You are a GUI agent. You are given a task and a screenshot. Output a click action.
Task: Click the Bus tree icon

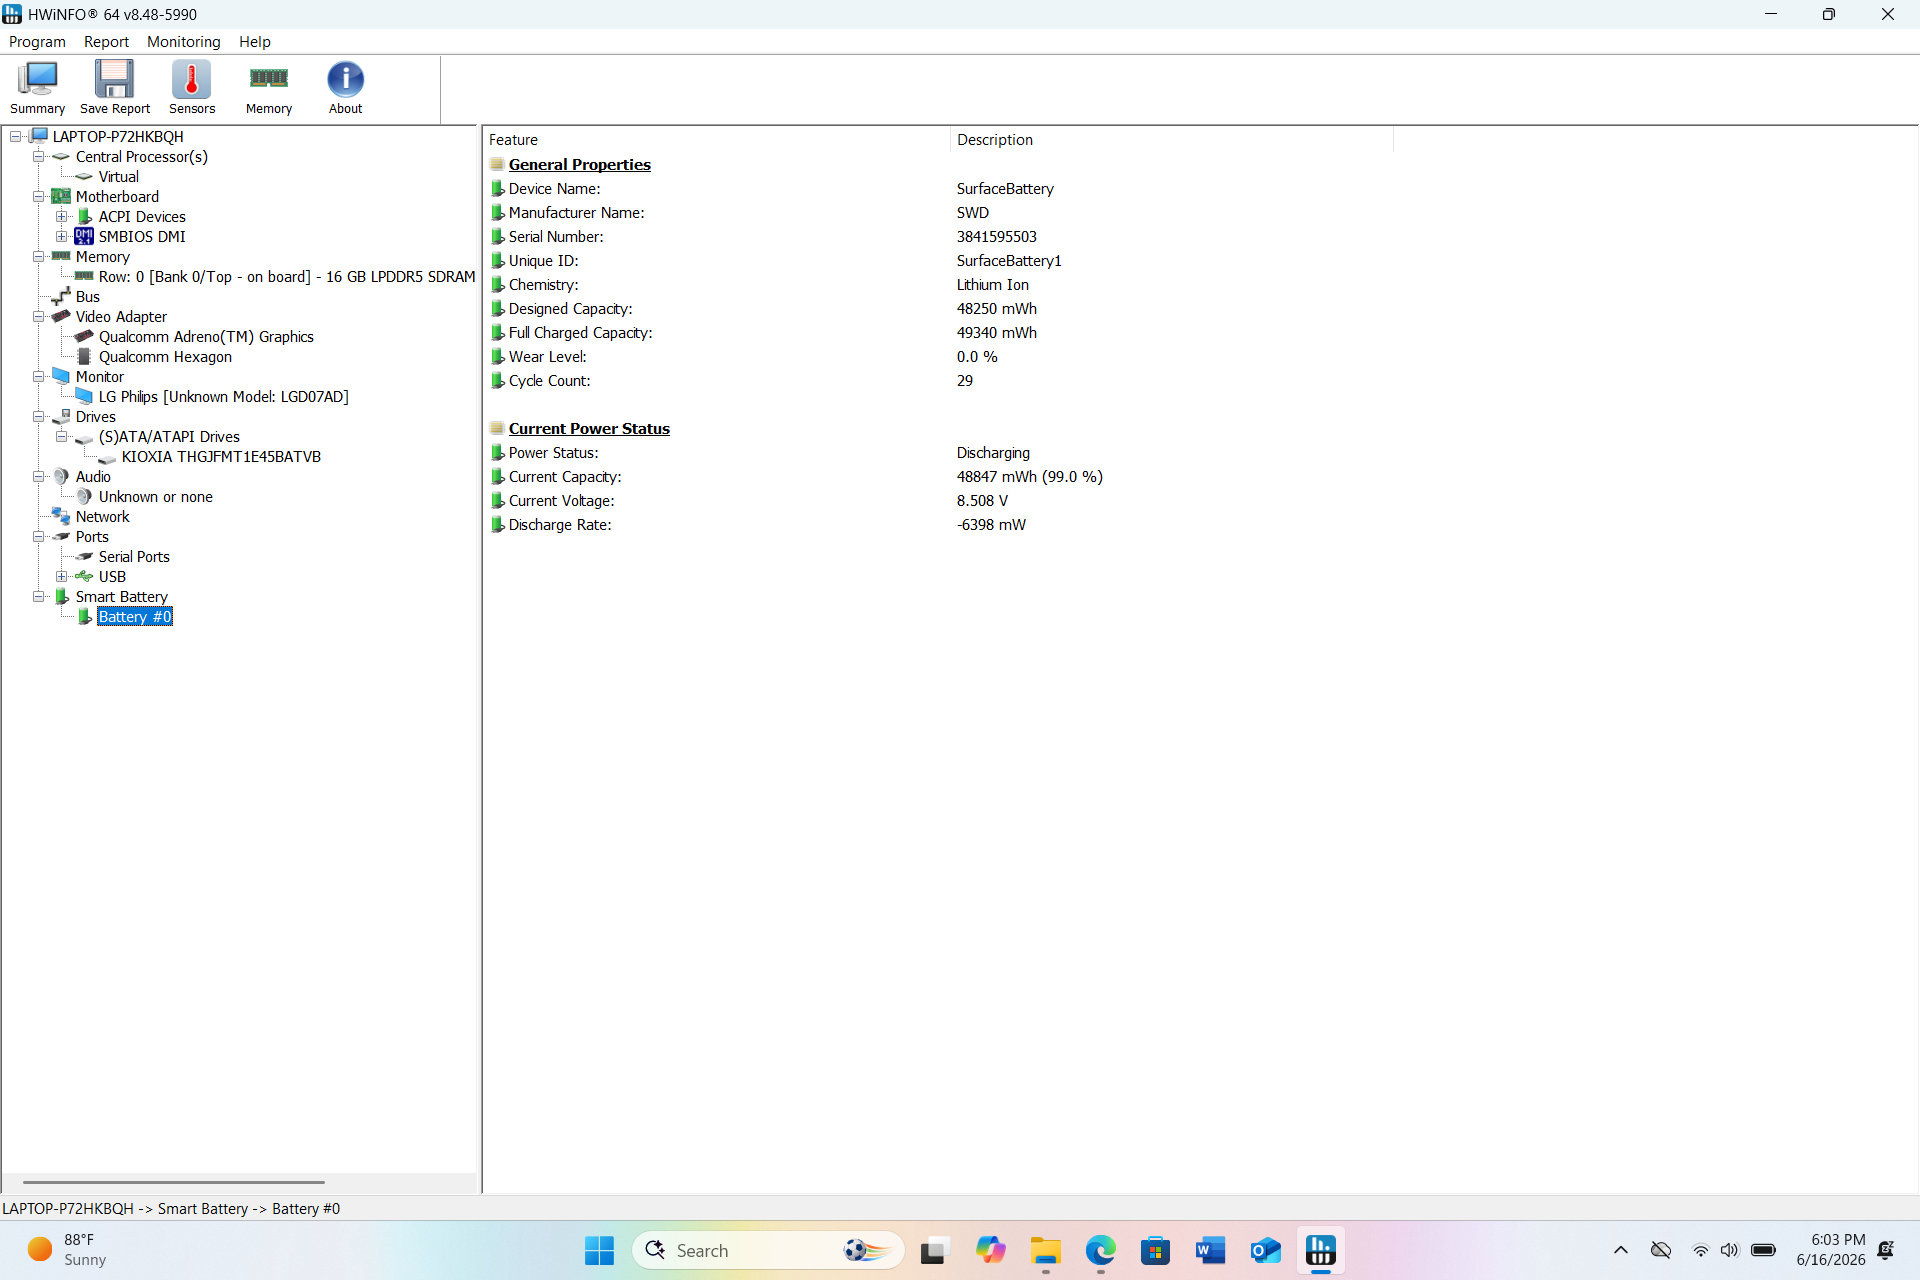[x=62, y=297]
